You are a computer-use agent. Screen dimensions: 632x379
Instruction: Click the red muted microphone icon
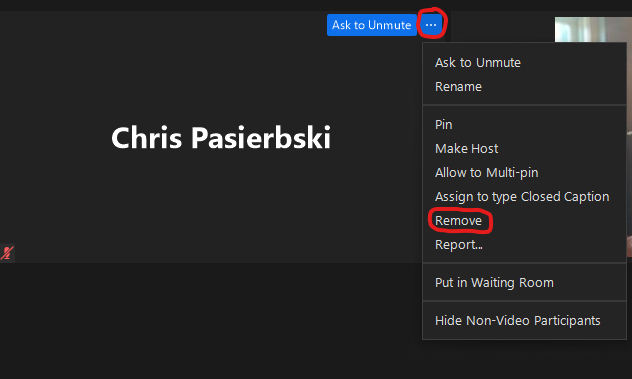7,253
